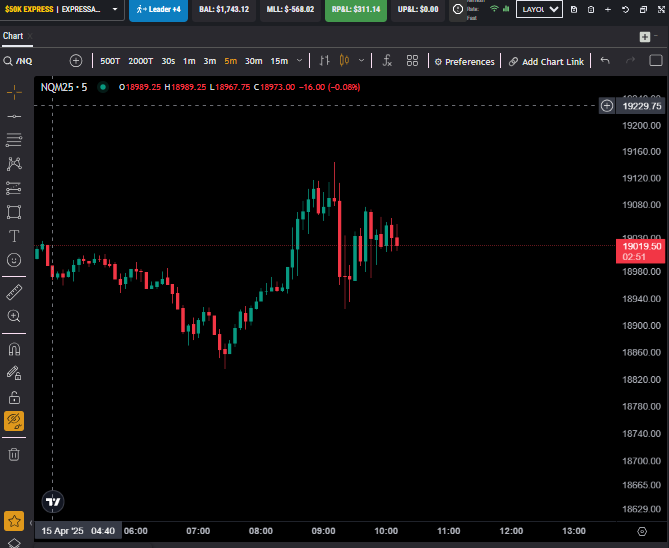Toggle the green market status dot
The image size is (669, 548).
coord(102,87)
